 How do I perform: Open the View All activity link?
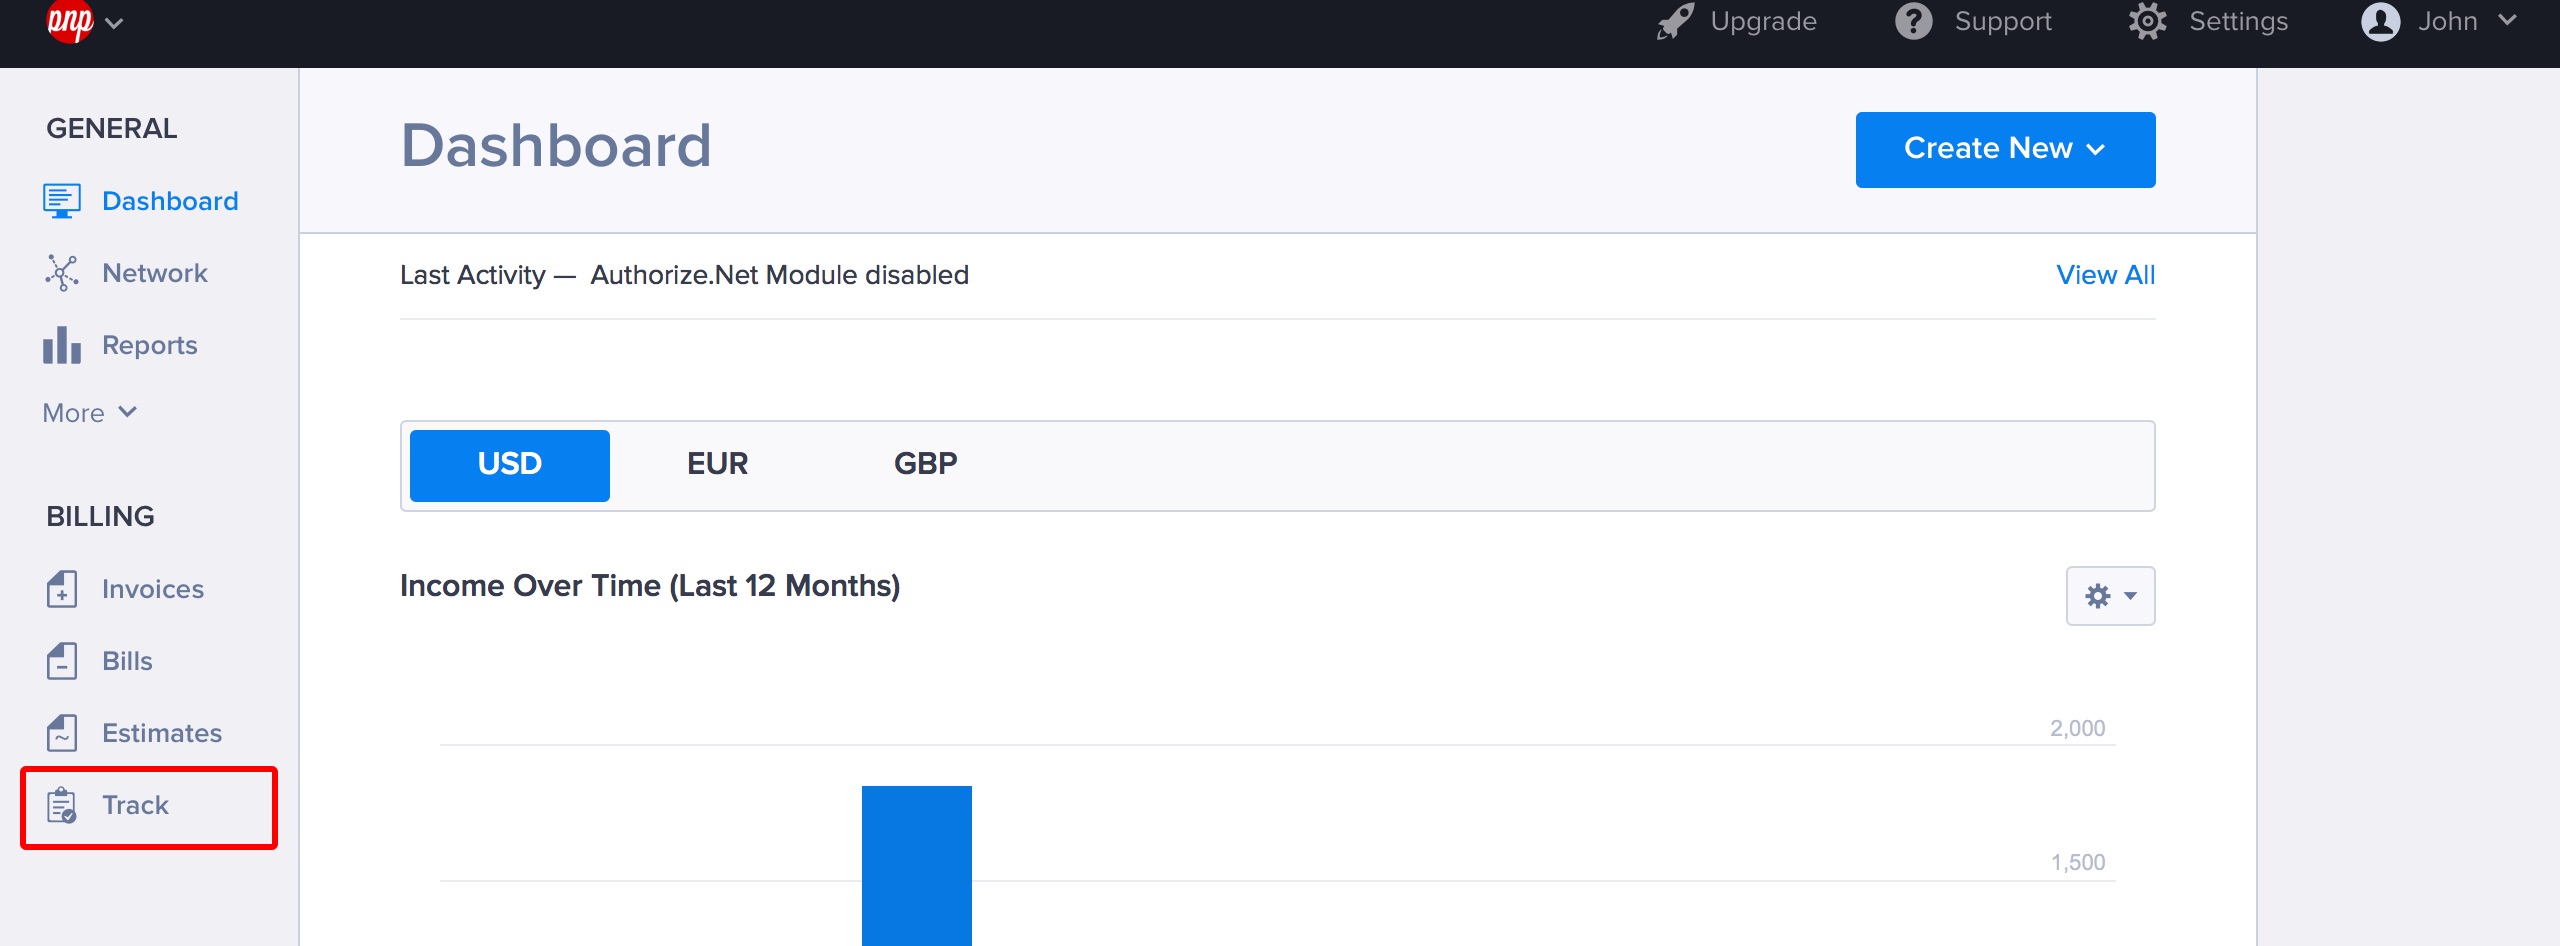point(2105,275)
